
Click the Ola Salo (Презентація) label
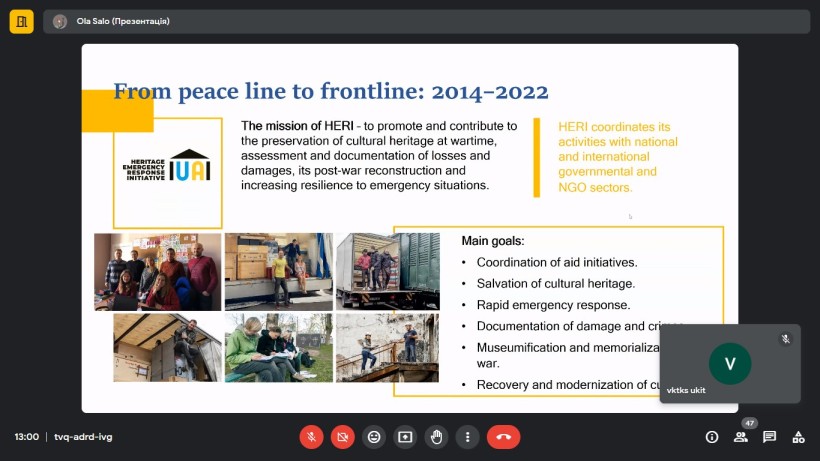click(123, 21)
